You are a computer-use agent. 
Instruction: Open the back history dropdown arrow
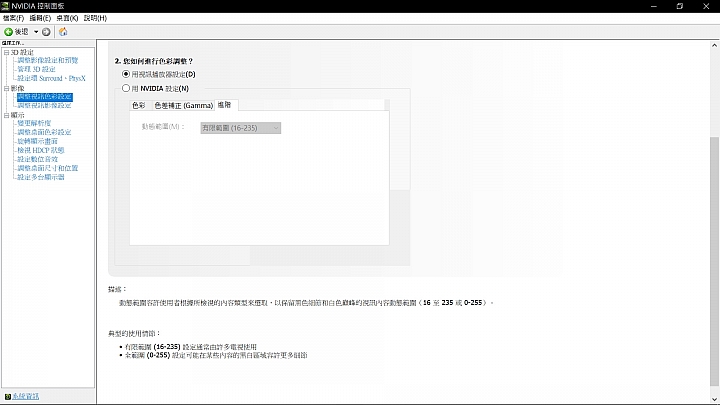pyautogui.click(x=36, y=32)
